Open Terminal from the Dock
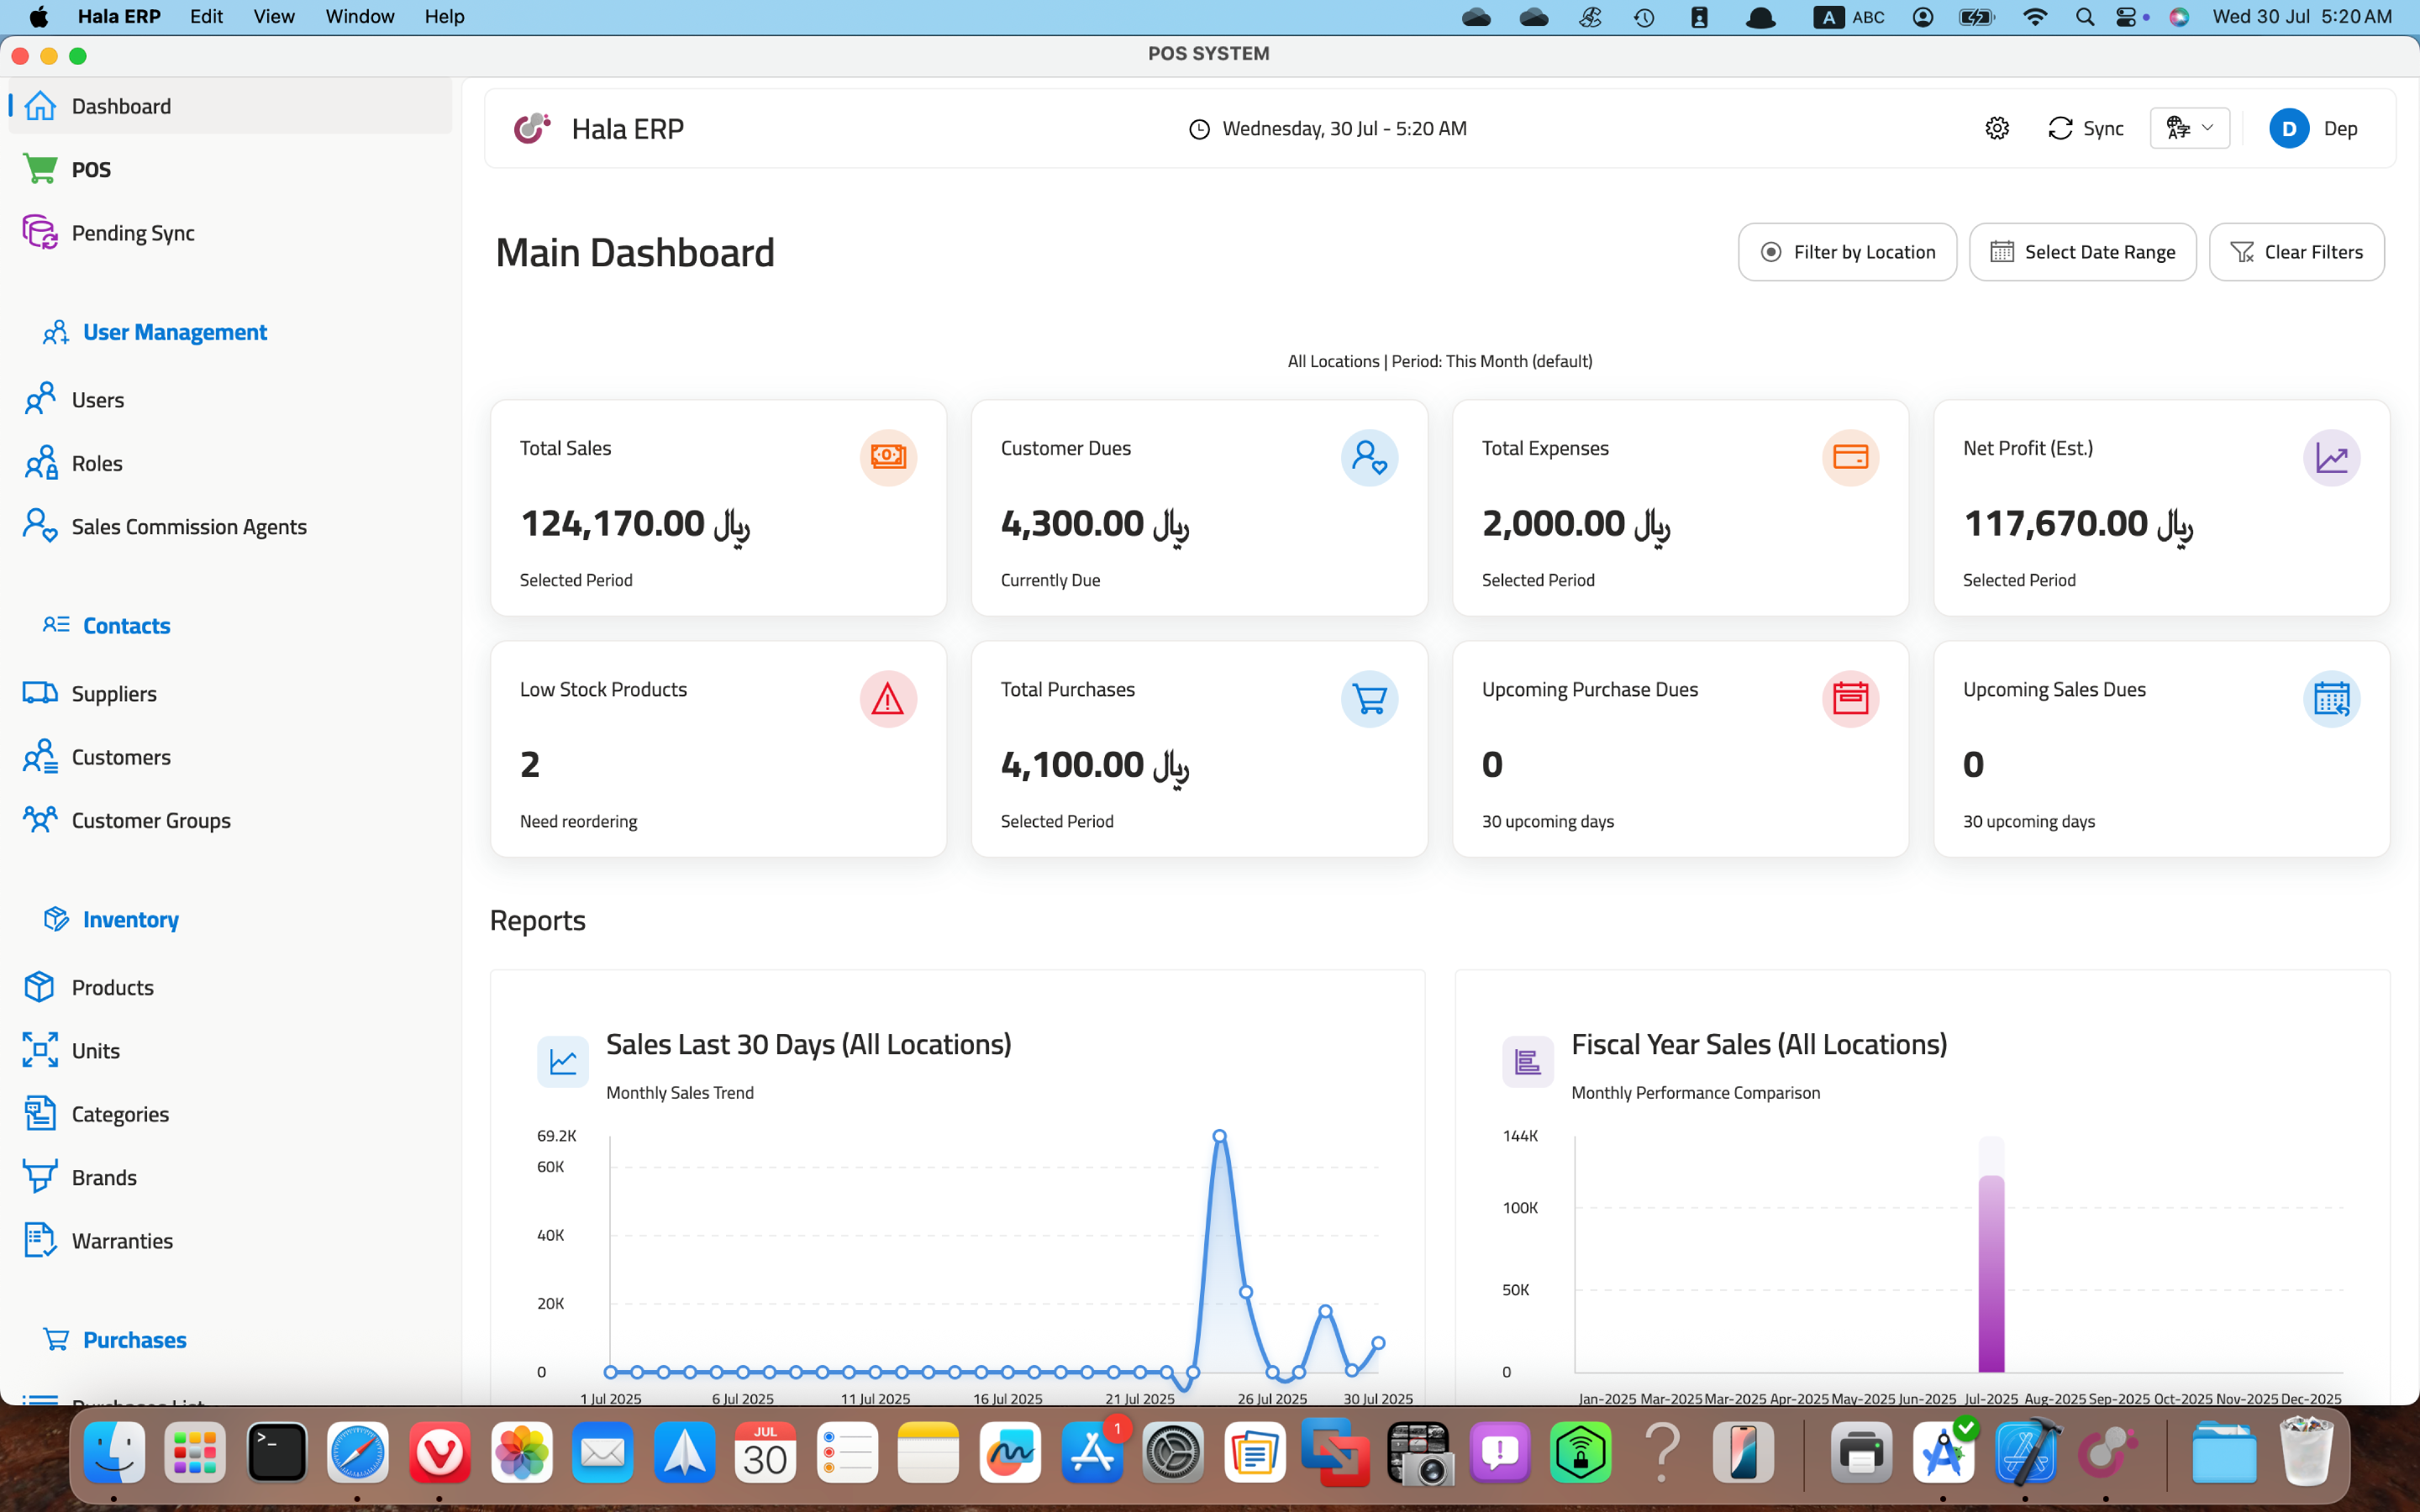The height and width of the screenshot is (1512, 2420). point(276,1452)
